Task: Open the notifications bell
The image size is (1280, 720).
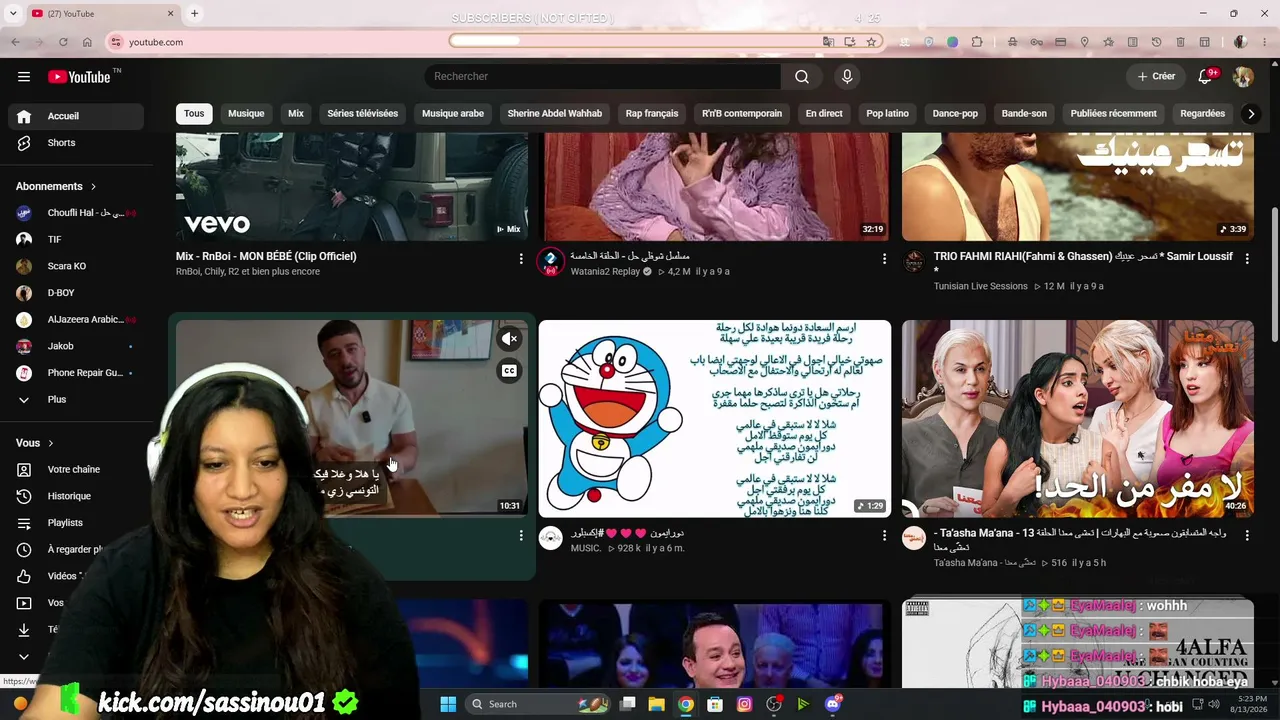Action: (1205, 77)
